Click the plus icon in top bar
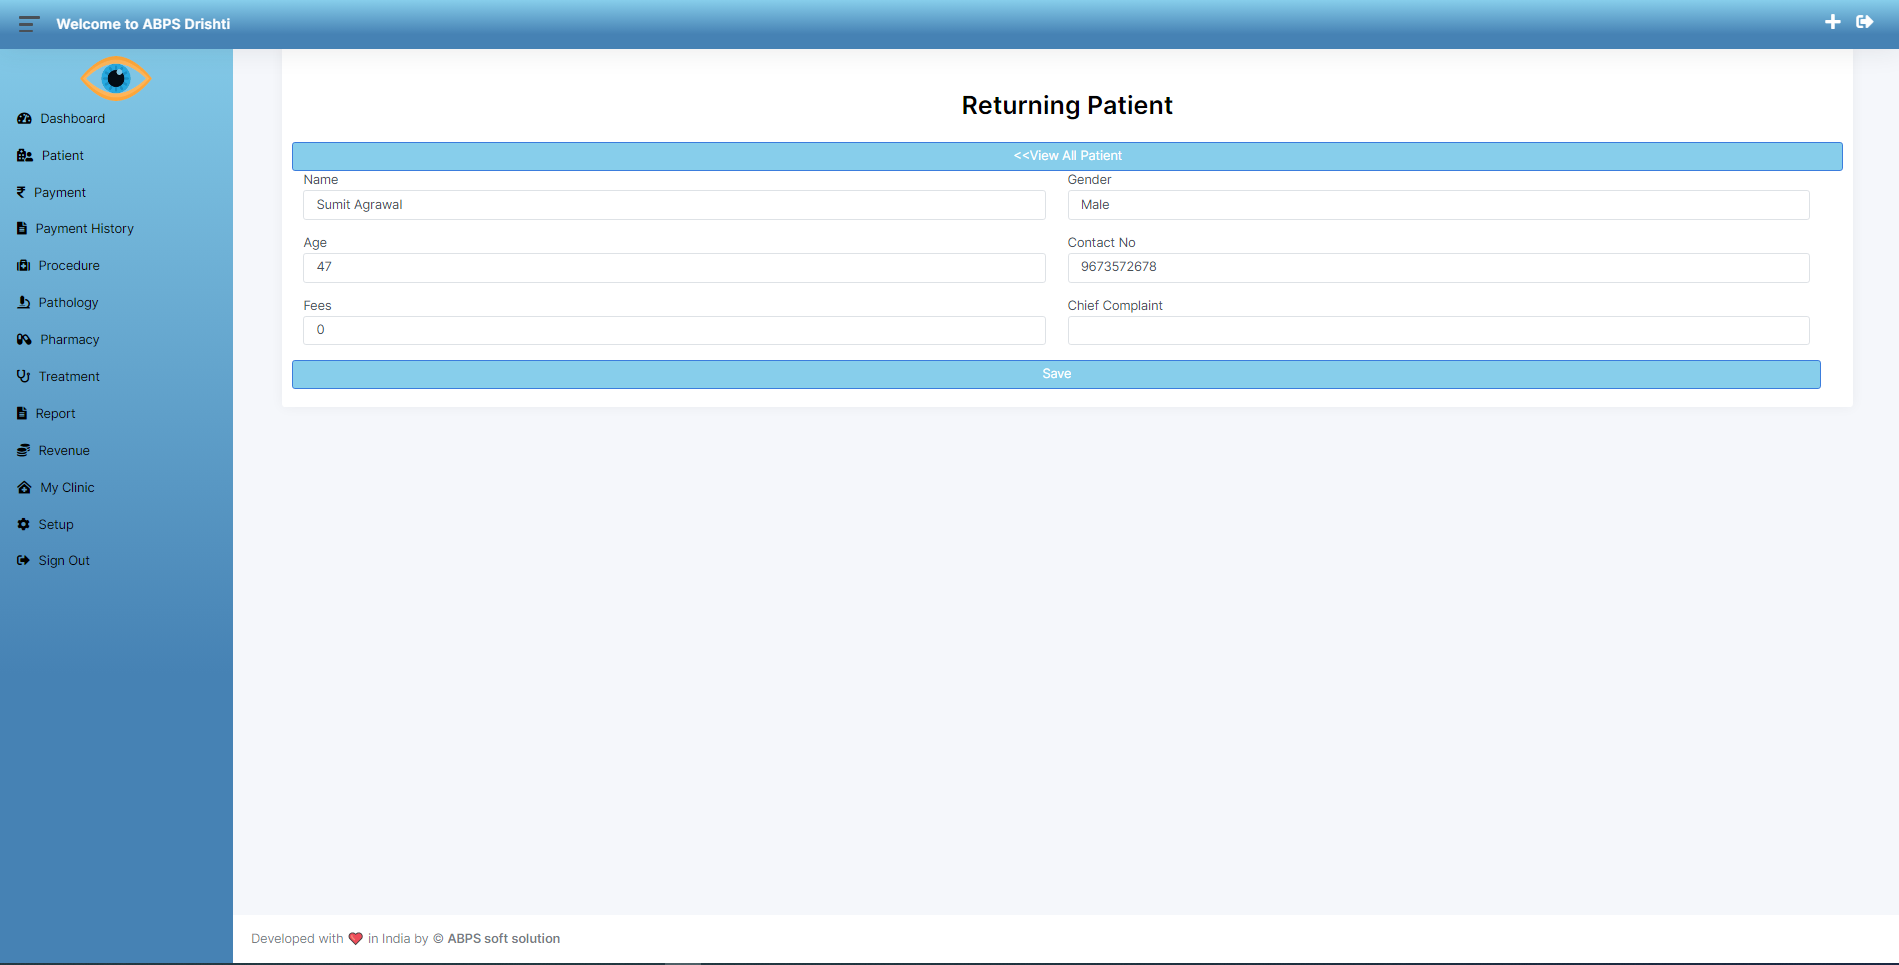Image resolution: width=1899 pixels, height=965 pixels. [x=1832, y=22]
